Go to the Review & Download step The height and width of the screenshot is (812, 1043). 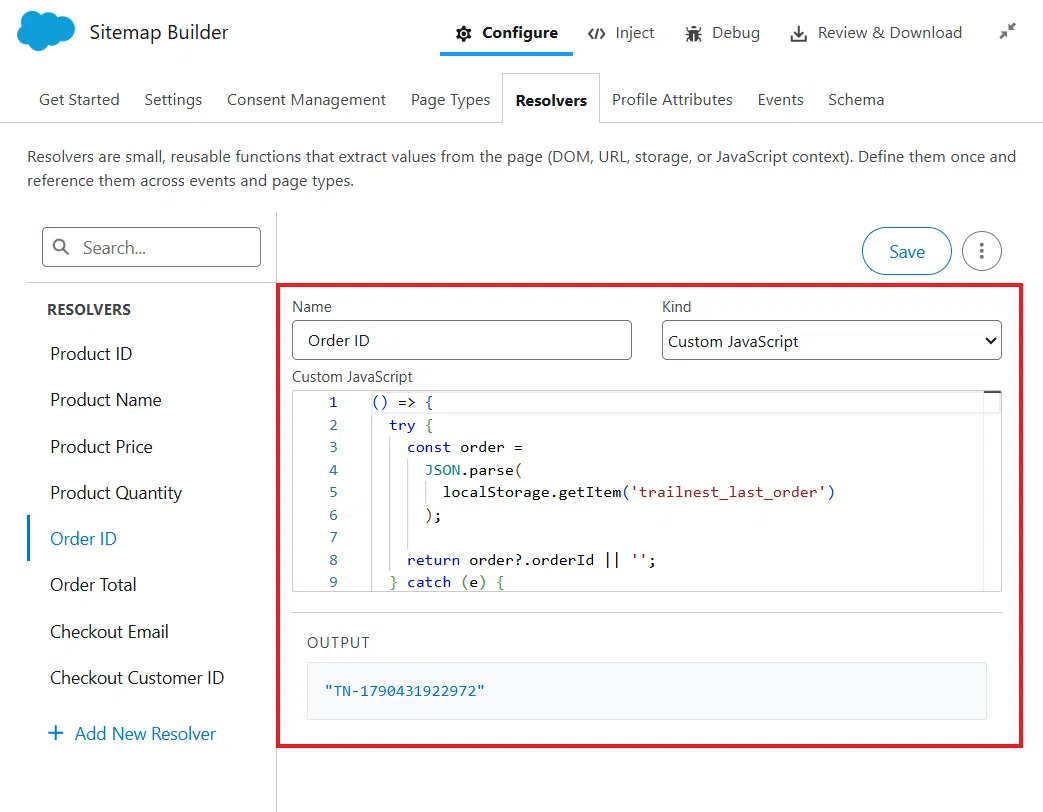[876, 33]
